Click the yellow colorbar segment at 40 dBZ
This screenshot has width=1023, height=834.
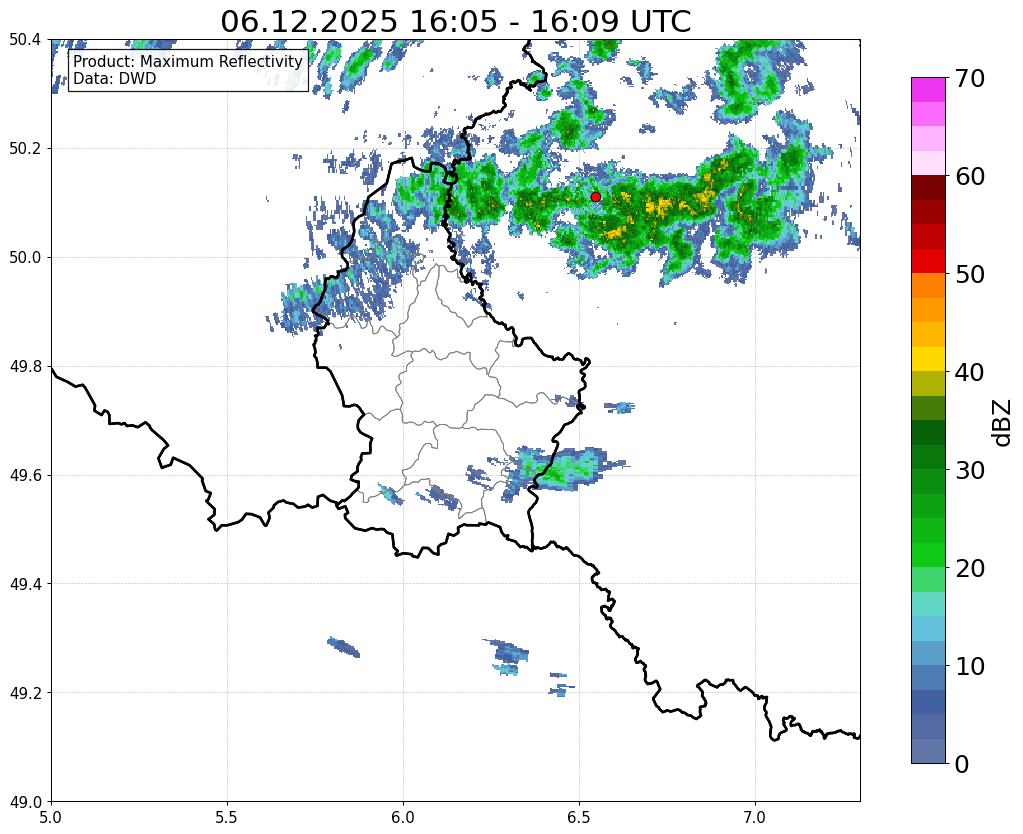click(928, 359)
